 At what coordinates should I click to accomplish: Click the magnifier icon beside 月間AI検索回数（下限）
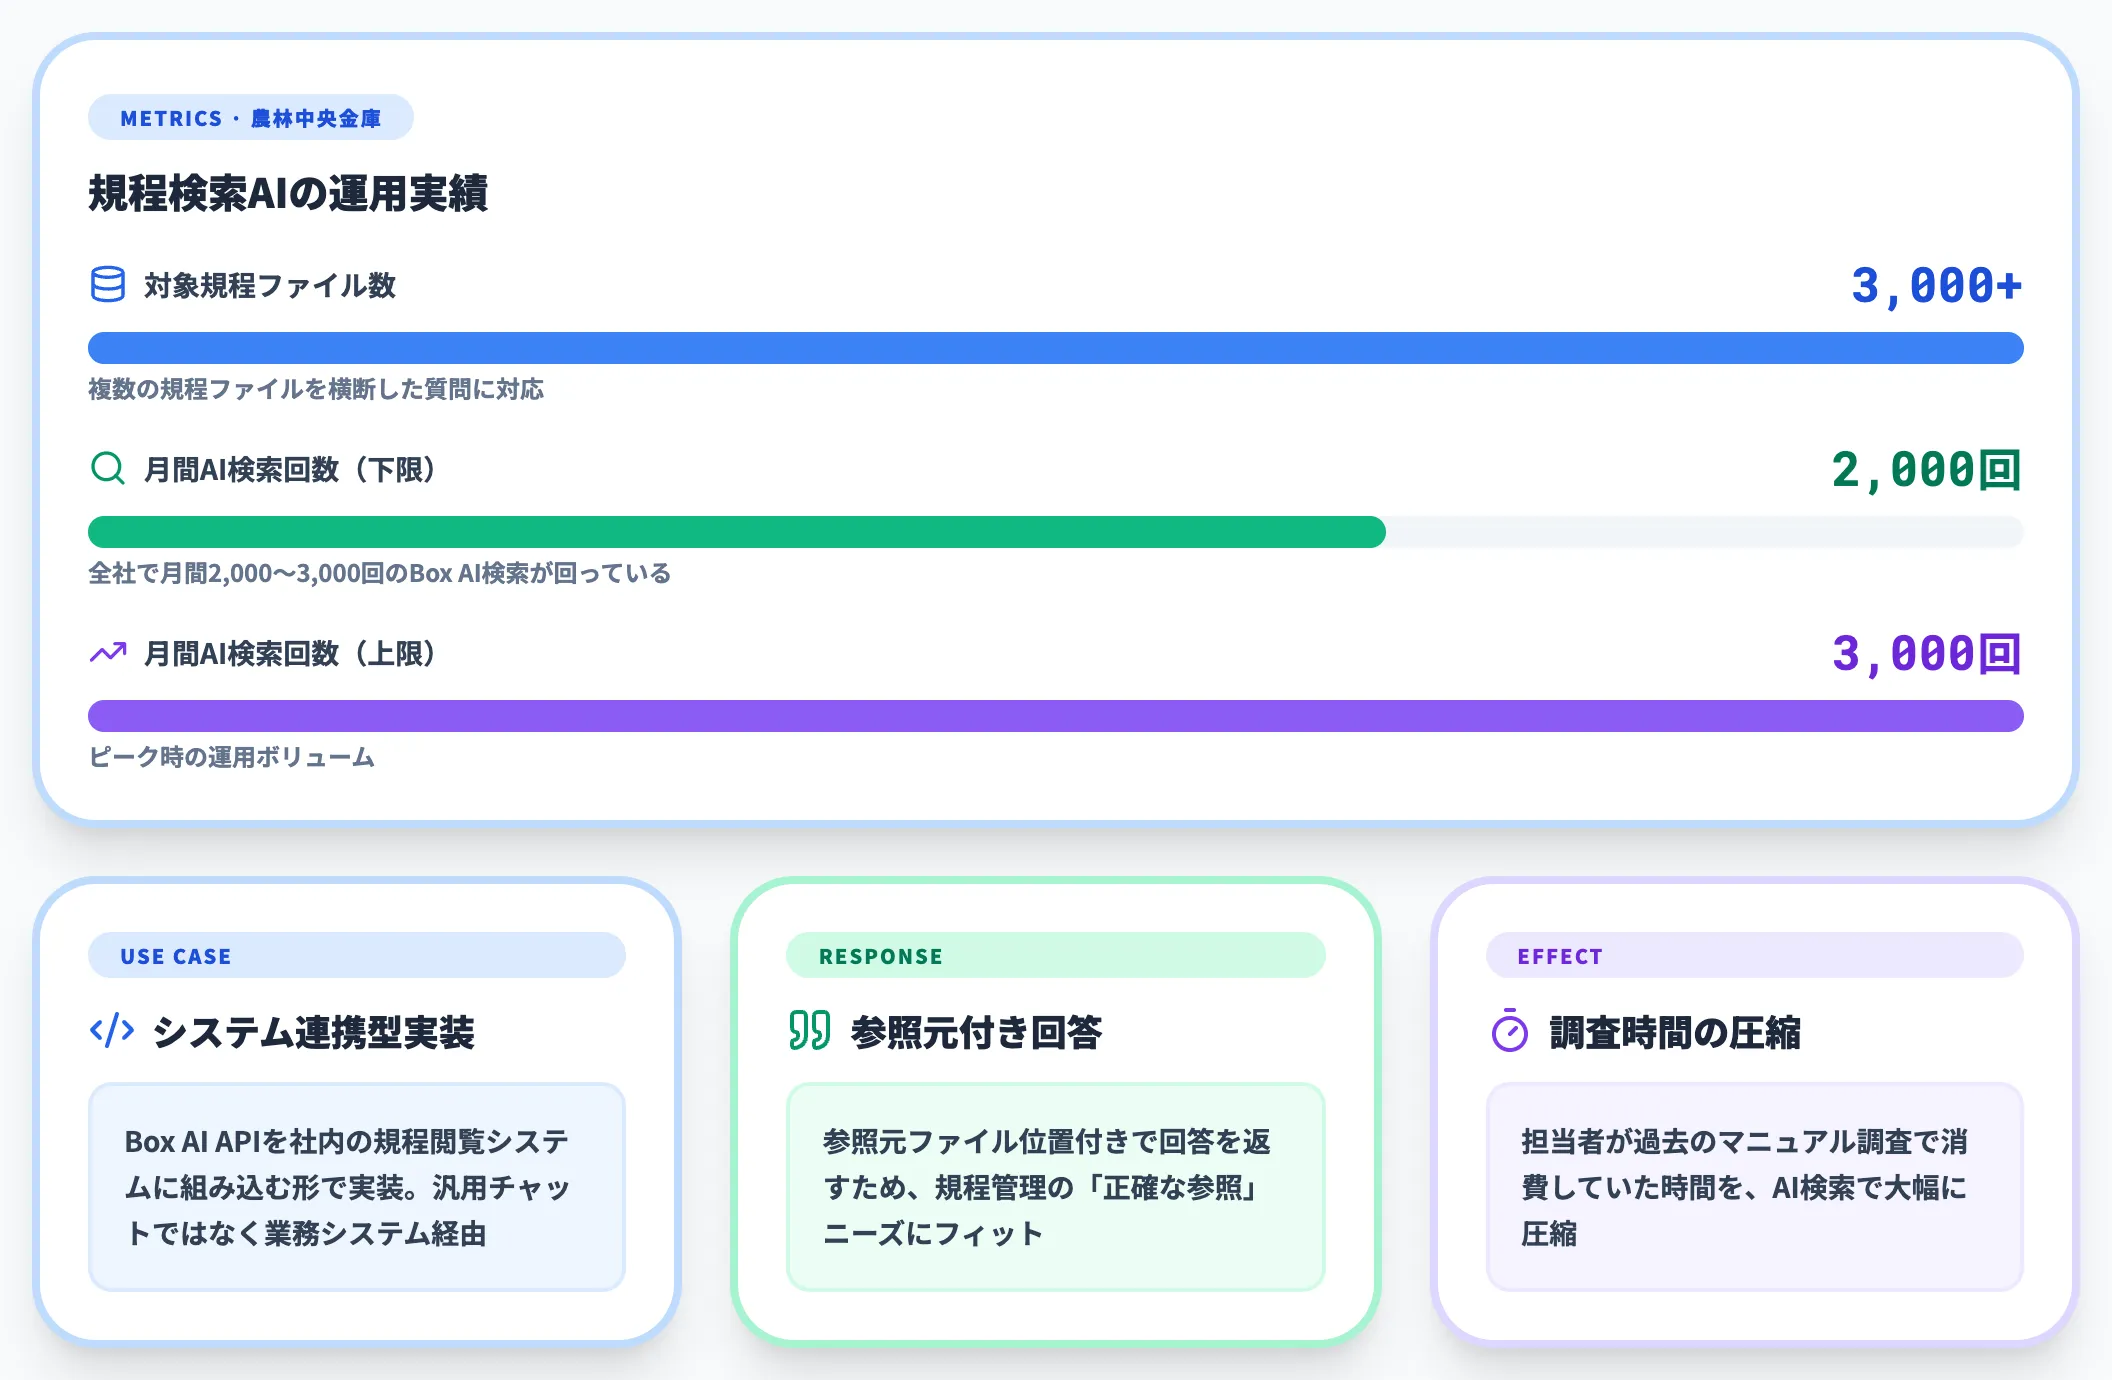click(x=108, y=468)
